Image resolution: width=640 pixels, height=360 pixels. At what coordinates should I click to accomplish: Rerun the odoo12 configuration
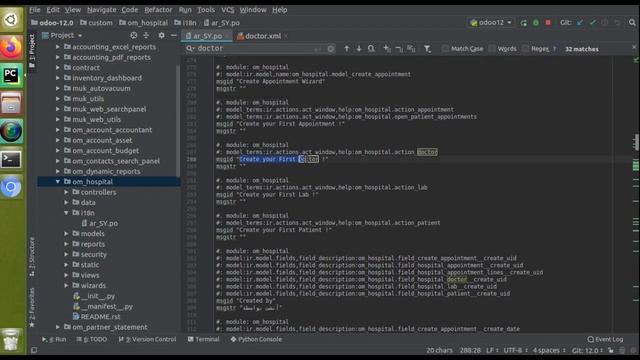(x=523, y=23)
